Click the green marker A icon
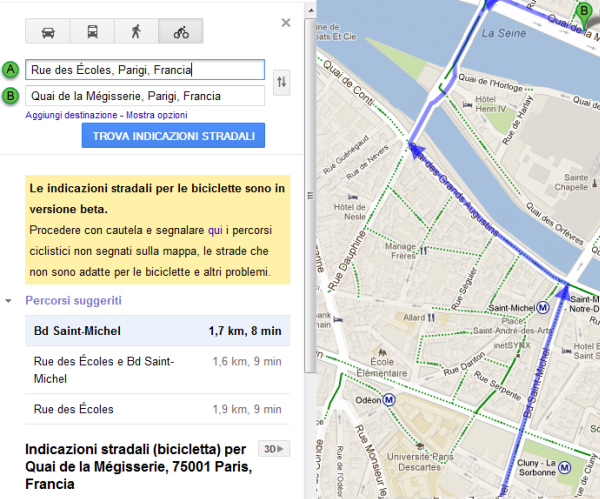Screen dimensions: 600x499 coord(10,70)
